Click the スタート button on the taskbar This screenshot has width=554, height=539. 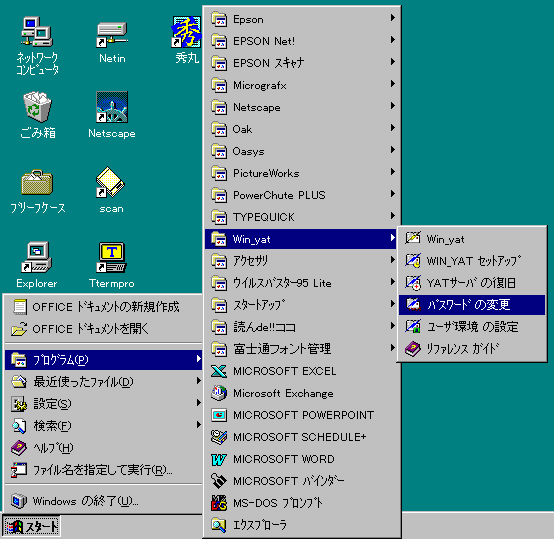click(31, 527)
